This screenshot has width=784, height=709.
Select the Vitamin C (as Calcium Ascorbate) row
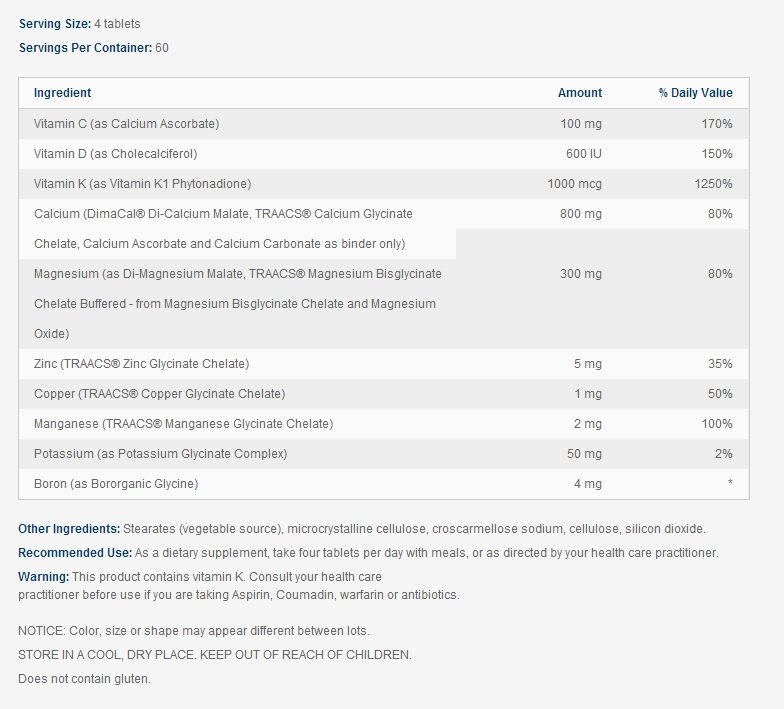point(126,124)
